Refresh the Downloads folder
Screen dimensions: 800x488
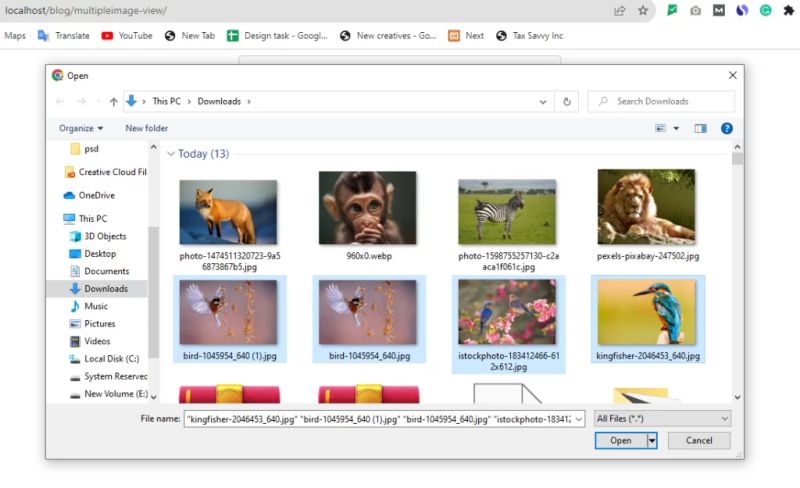567,102
